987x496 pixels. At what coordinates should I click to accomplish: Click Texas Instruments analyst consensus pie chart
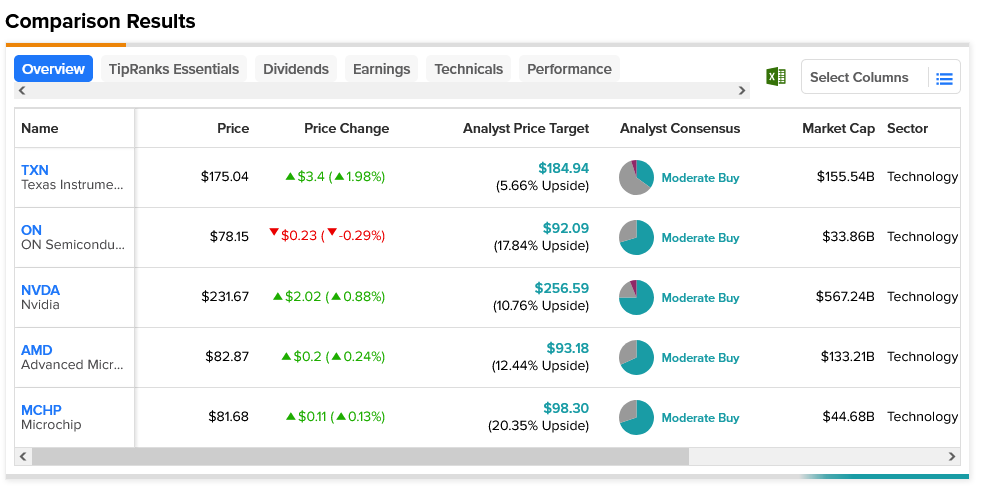click(636, 177)
